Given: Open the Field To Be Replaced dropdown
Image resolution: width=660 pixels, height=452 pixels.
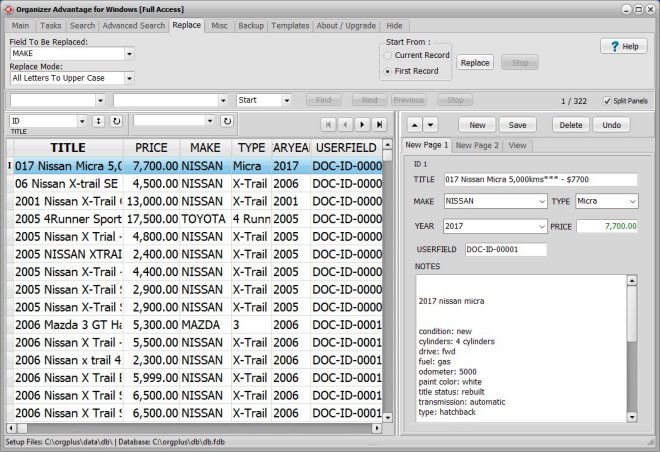Looking at the screenshot, I should (129, 54).
